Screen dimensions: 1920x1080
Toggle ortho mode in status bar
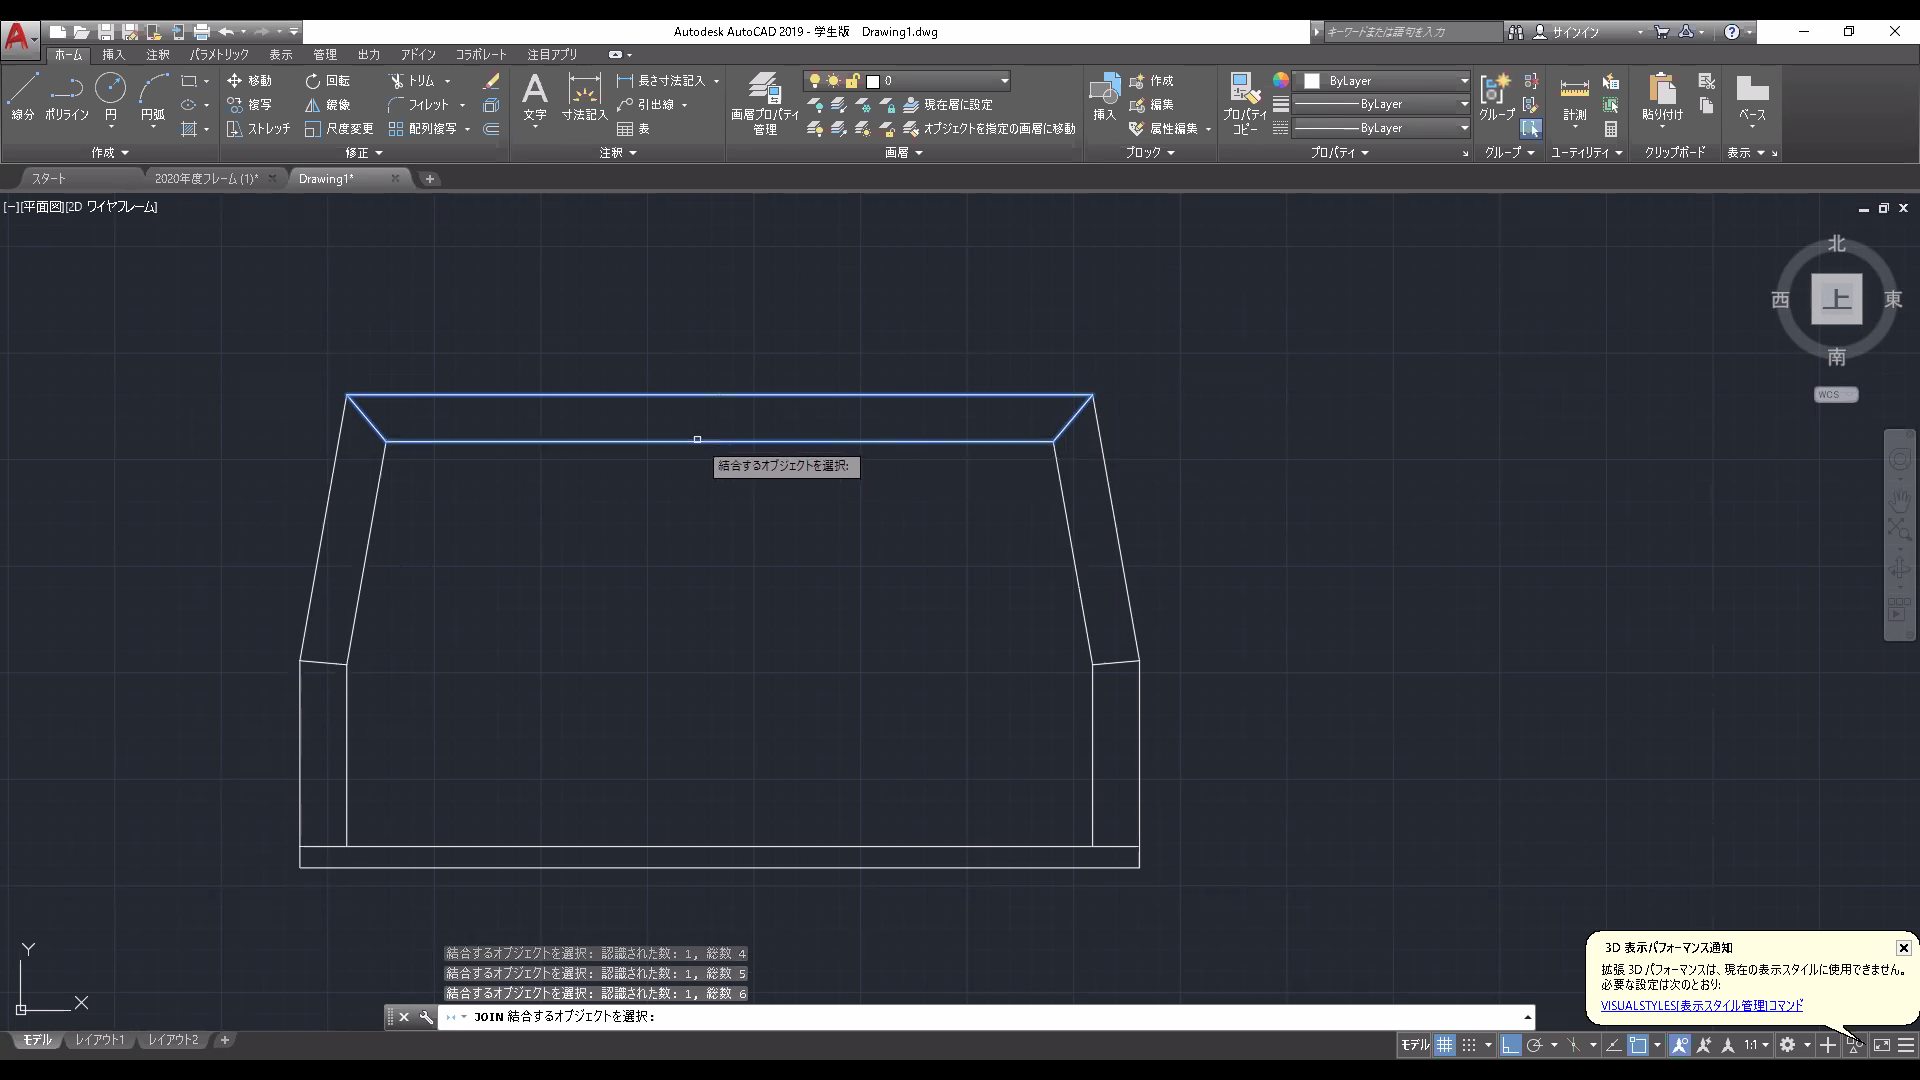pos(1510,1045)
